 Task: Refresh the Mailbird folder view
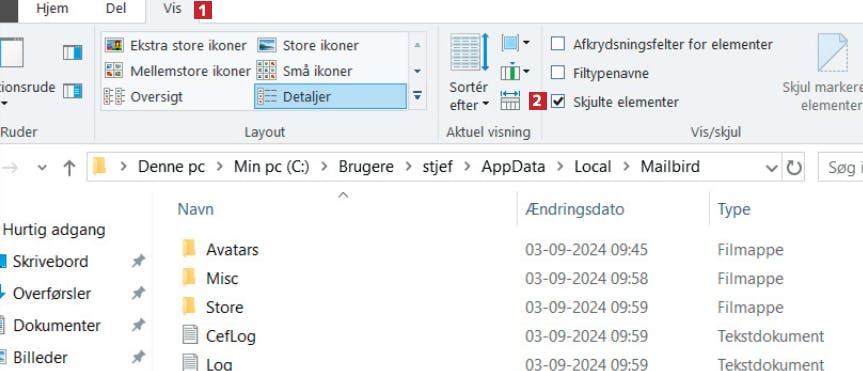(x=794, y=167)
